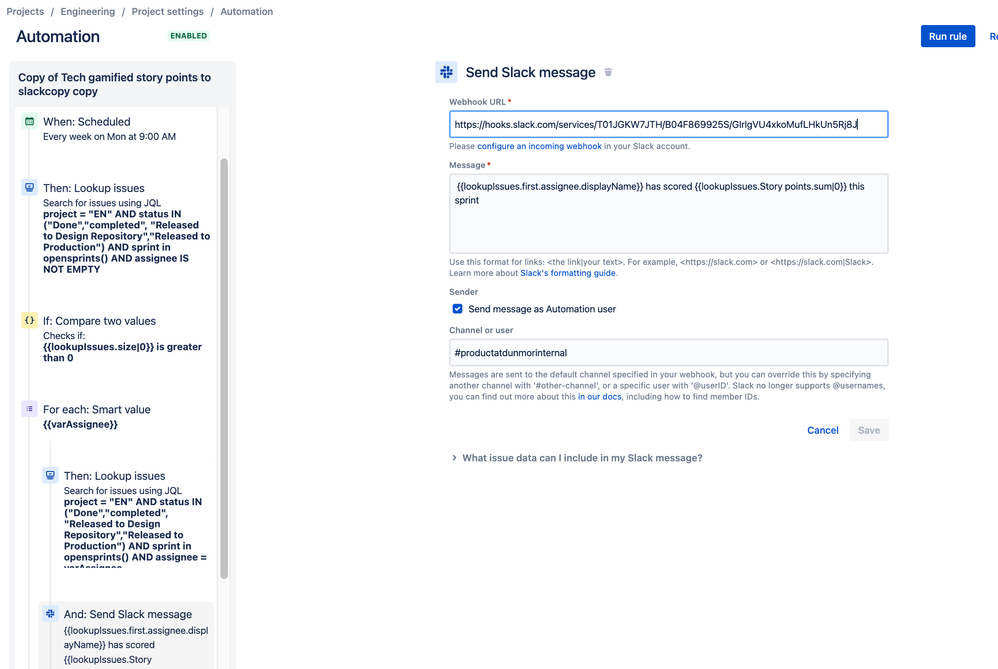This screenshot has height=669, width=998.
Task: Click the curly braces Compare two values icon
Action: tap(29, 320)
